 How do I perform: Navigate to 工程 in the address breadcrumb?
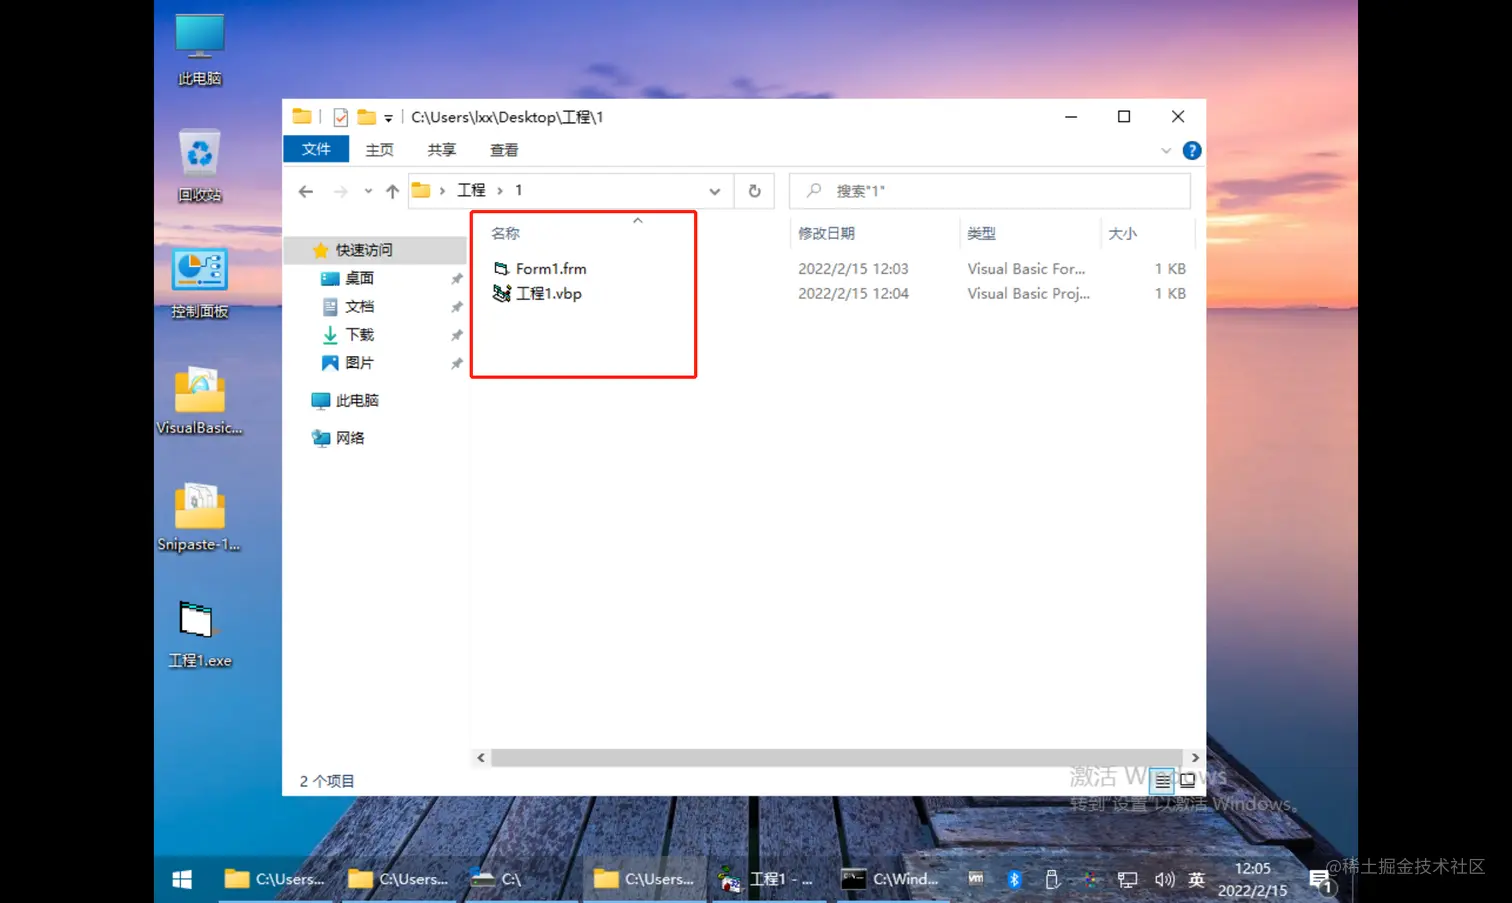[x=471, y=190]
